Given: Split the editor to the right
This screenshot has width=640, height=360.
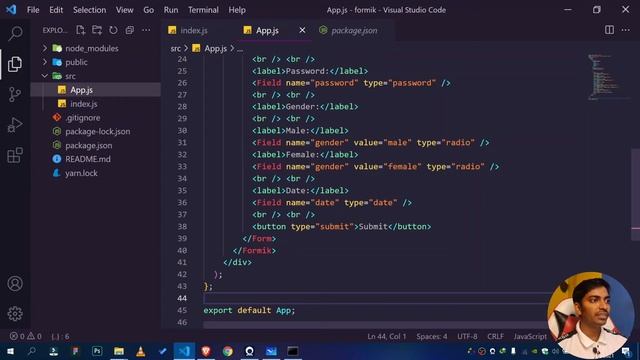Looking at the screenshot, I should [609, 30].
